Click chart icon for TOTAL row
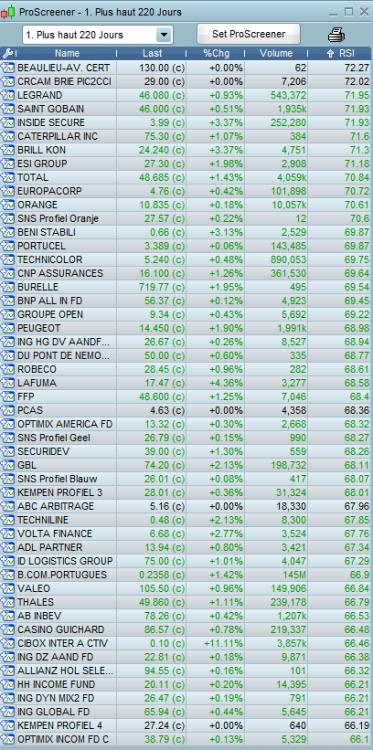The image size is (373, 750). click(8, 177)
